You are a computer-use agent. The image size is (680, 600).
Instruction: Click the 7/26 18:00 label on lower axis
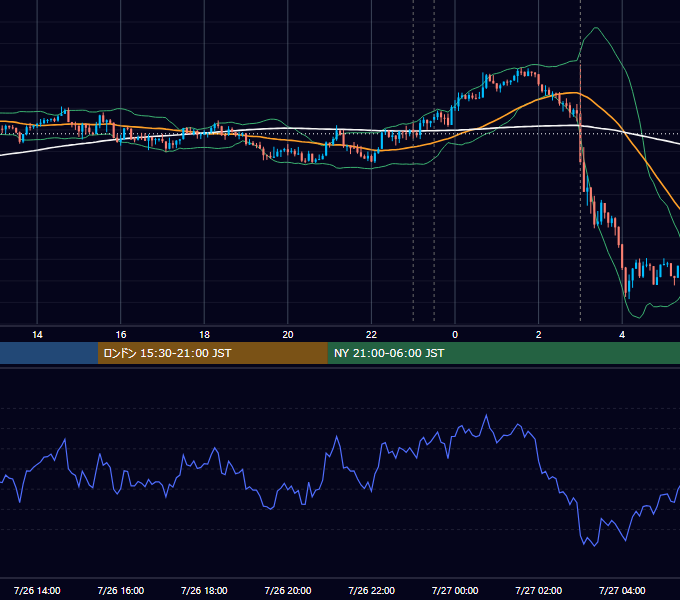click(204, 590)
